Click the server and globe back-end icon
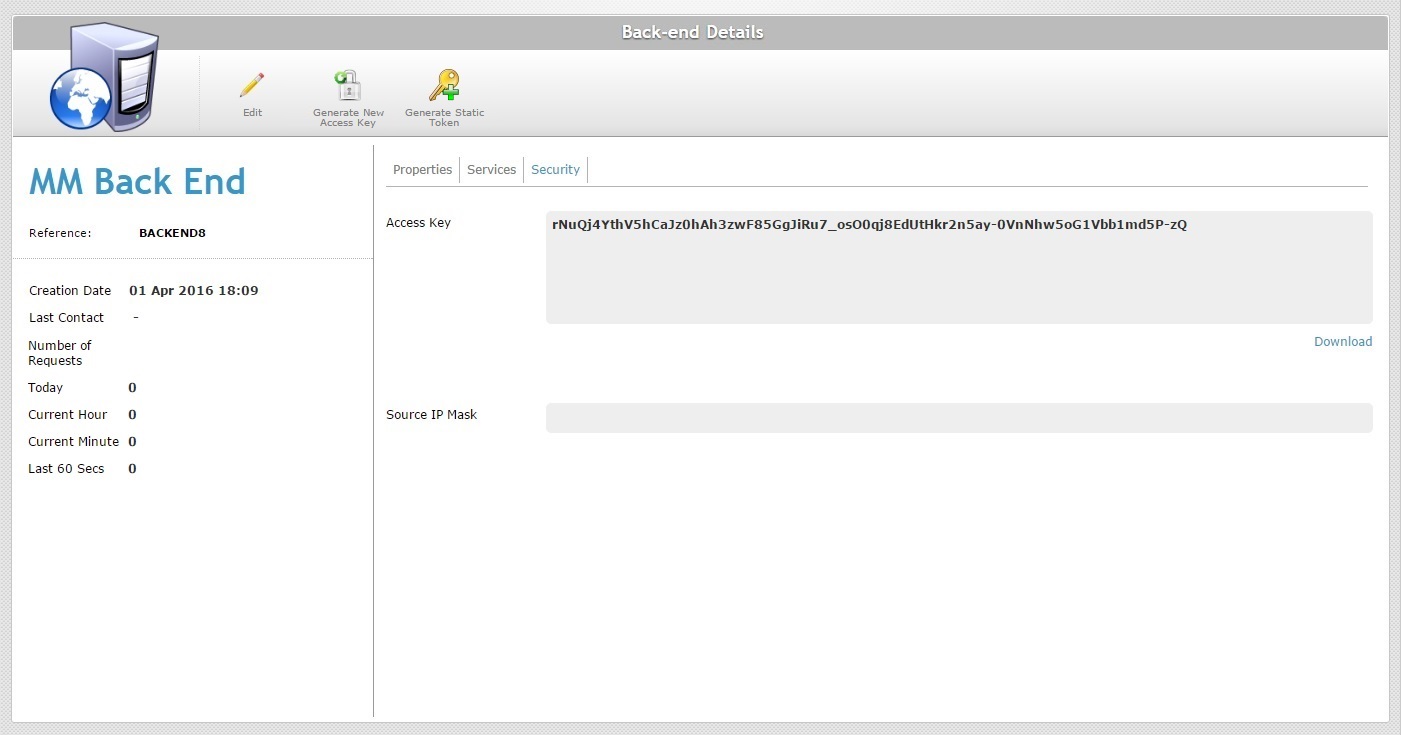The width and height of the screenshot is (1401, 735). [104, 78]
